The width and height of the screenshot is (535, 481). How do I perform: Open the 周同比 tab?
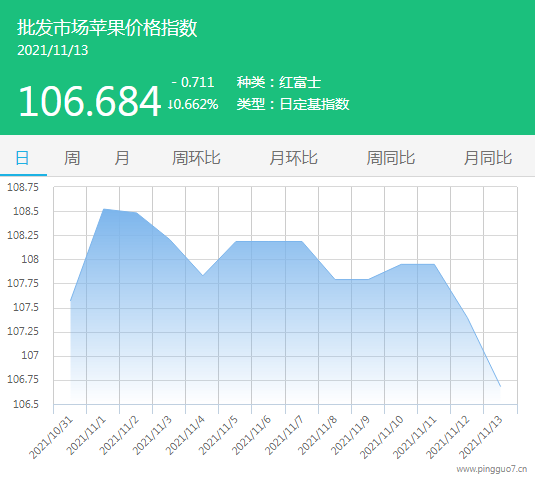click(x=391, y=158)
